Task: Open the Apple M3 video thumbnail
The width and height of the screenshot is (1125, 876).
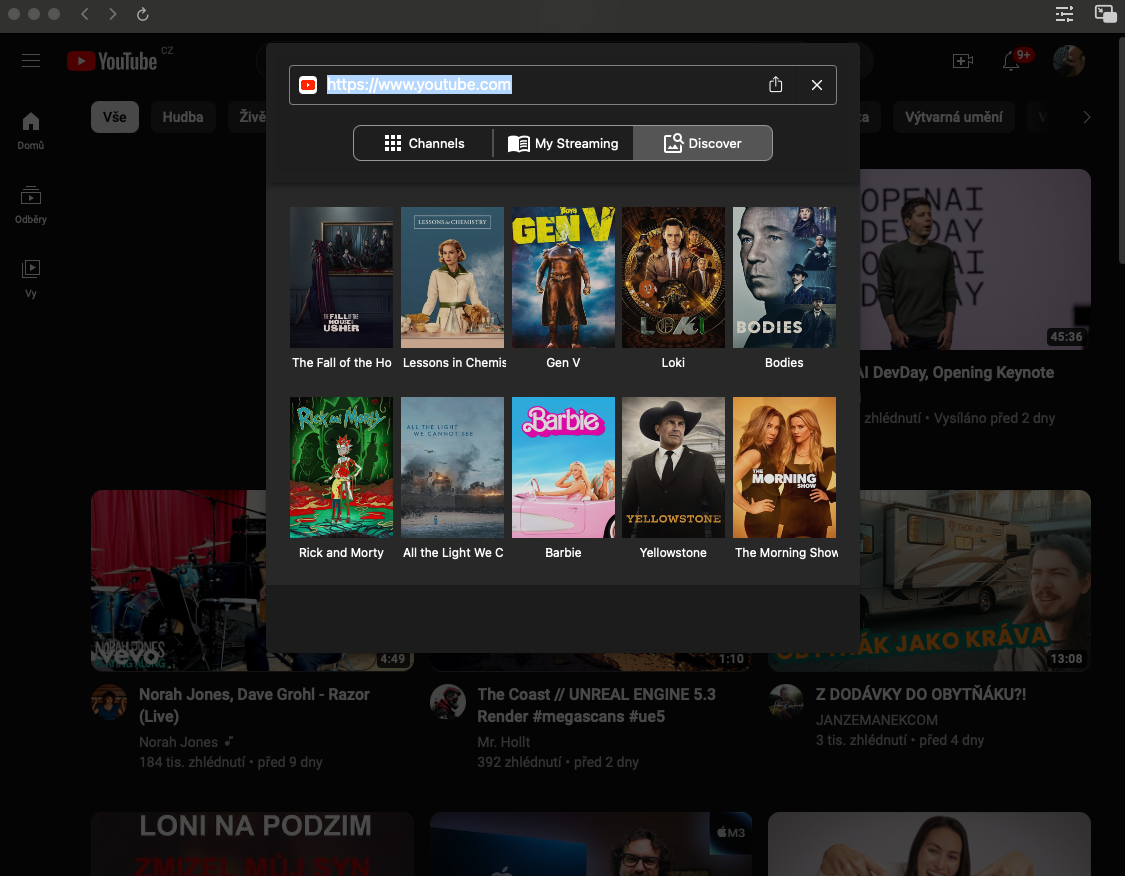Action: [x=590, y=844]
